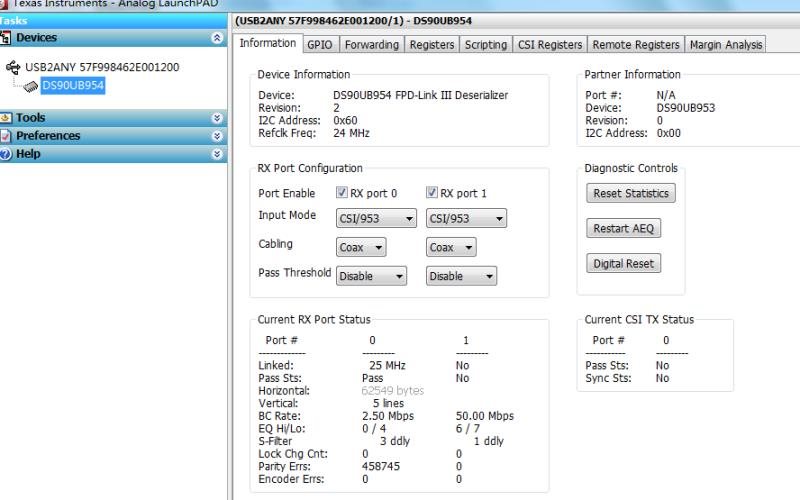Open RX port 1 Cabling dropdown

pyautogui.click(x=451, y=247)
